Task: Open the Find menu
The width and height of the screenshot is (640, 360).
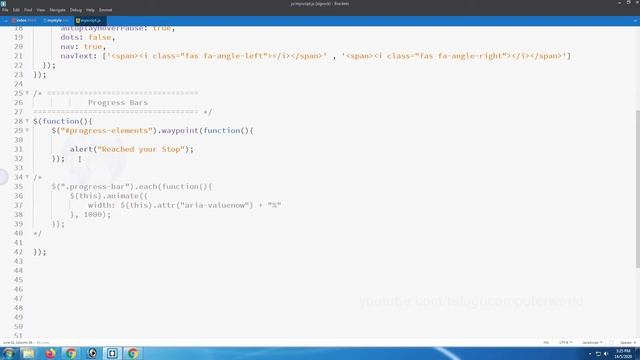Action: click(28, 10)
